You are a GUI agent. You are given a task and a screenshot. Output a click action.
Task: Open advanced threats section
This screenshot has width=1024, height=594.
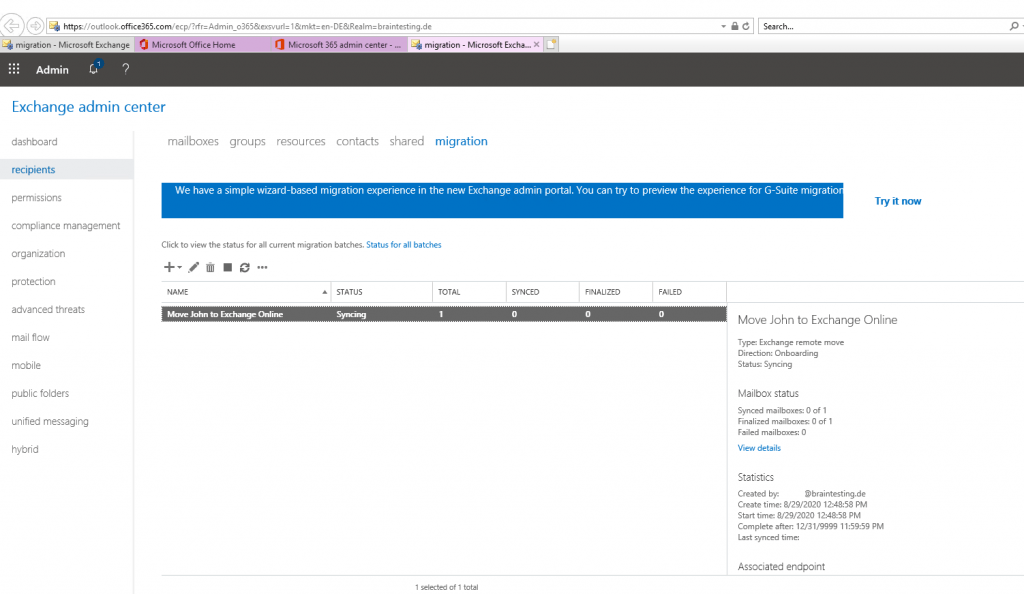tap(48, 309)
